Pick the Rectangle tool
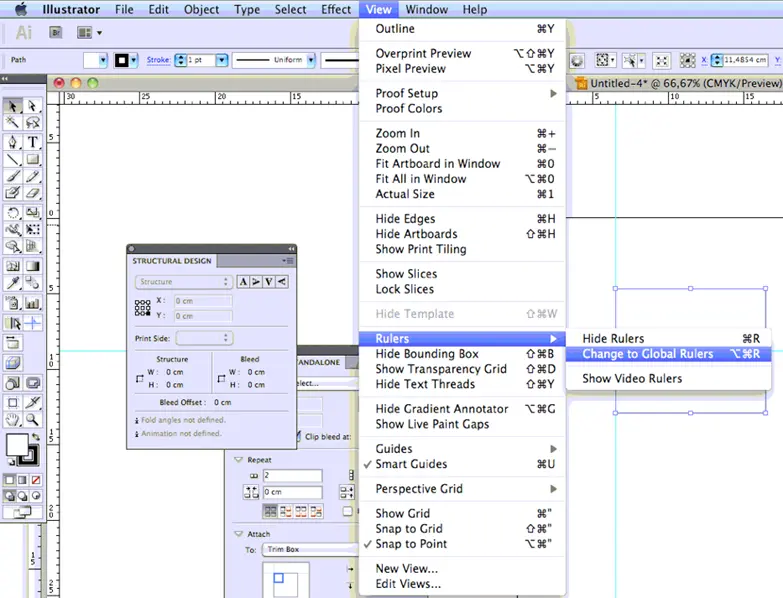783x598 pixels. [32, 159]
